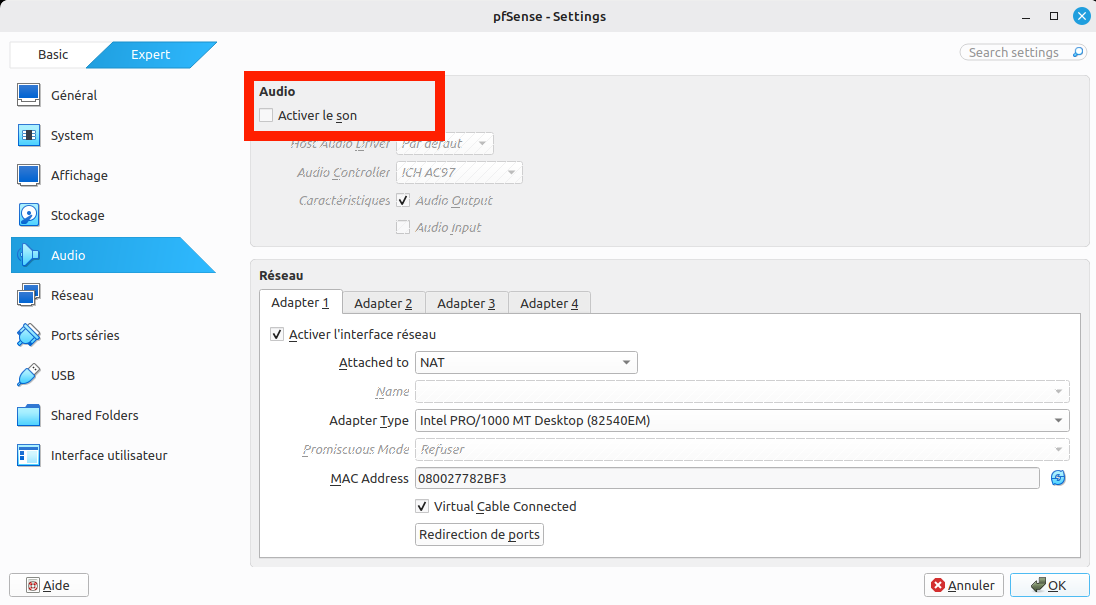Enable the Activer le son checkbox
This screenshot has width=1096, height=605.
(266, 115)
